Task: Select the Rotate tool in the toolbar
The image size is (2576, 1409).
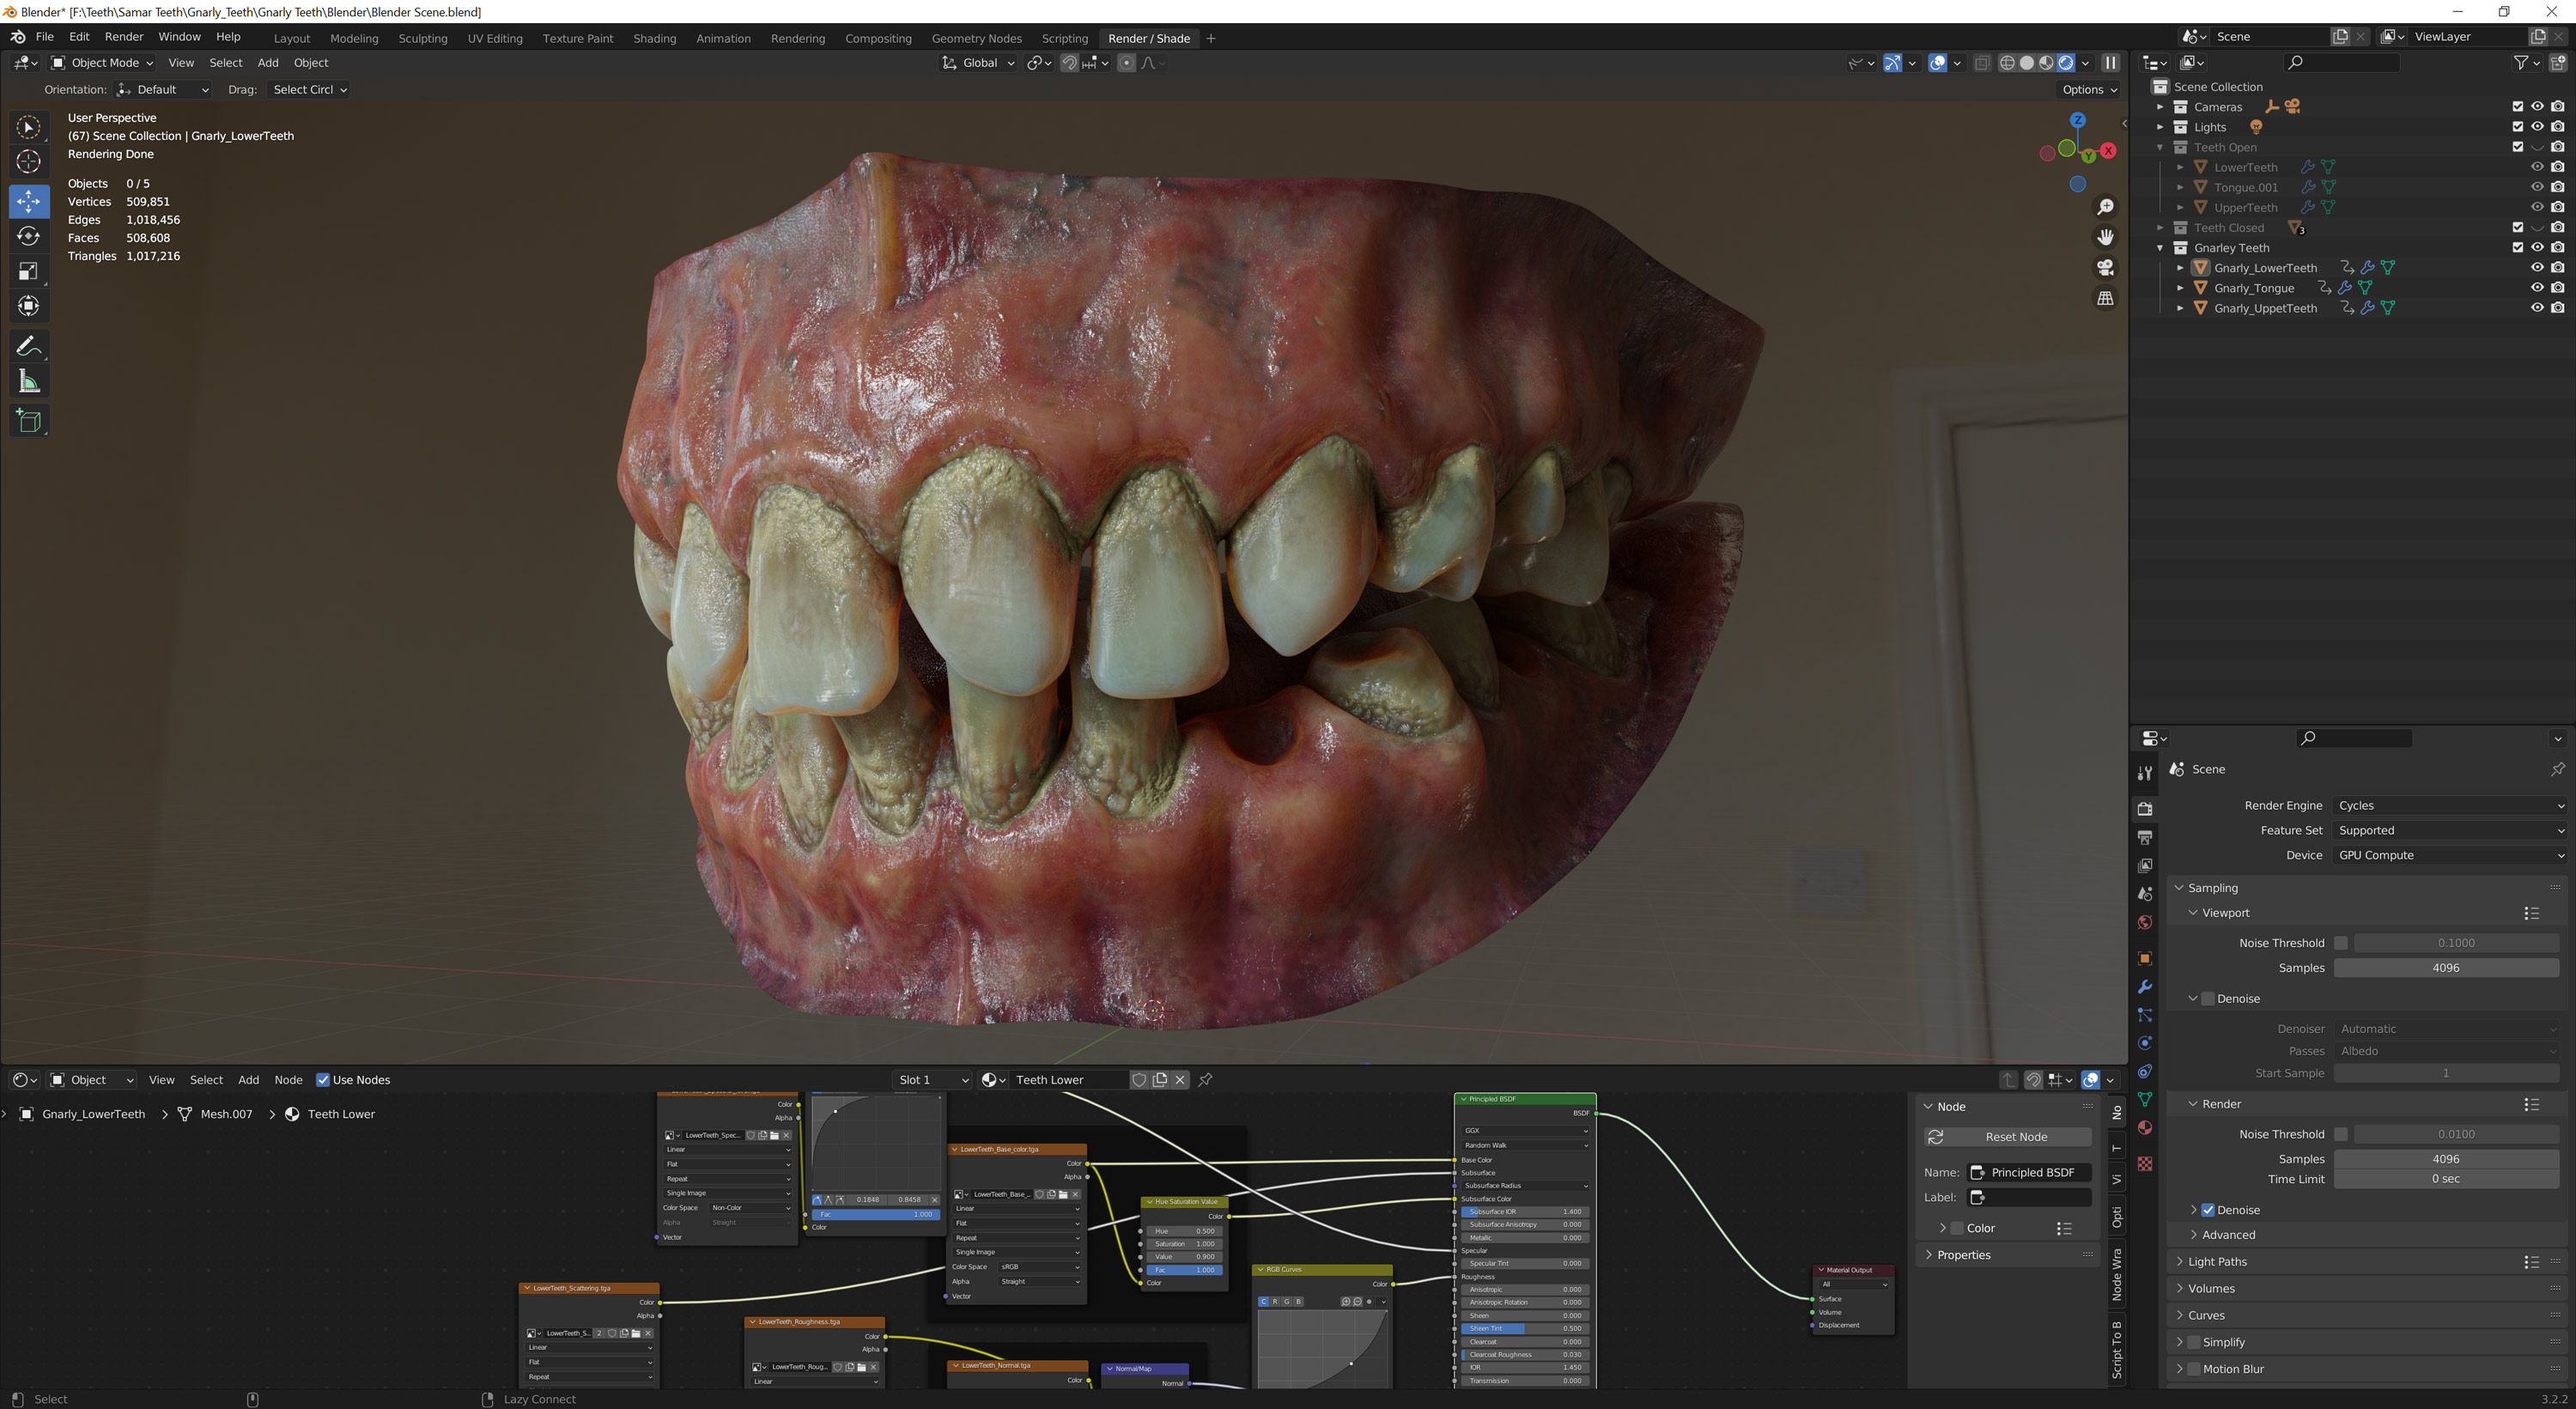Action: coord(29,237)
